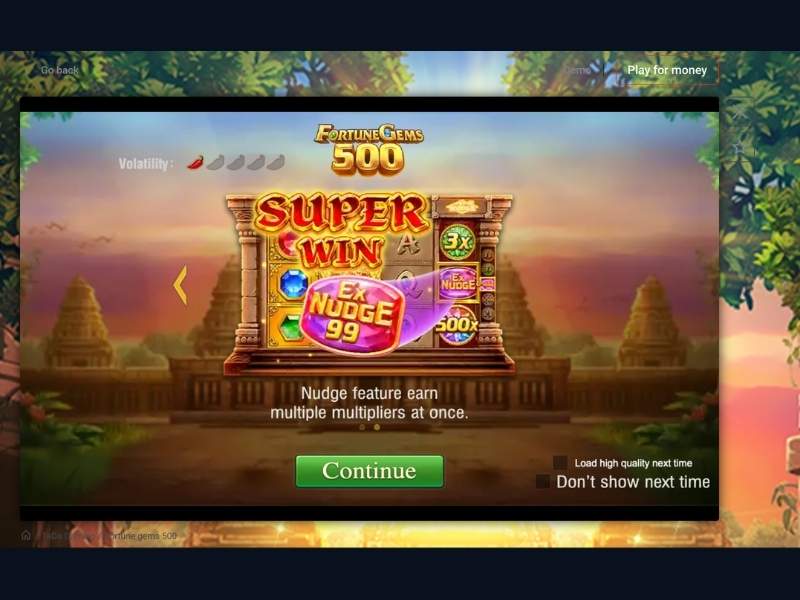Click the red chili volatility icon
The image size is (800, 600).
point(195,162)
